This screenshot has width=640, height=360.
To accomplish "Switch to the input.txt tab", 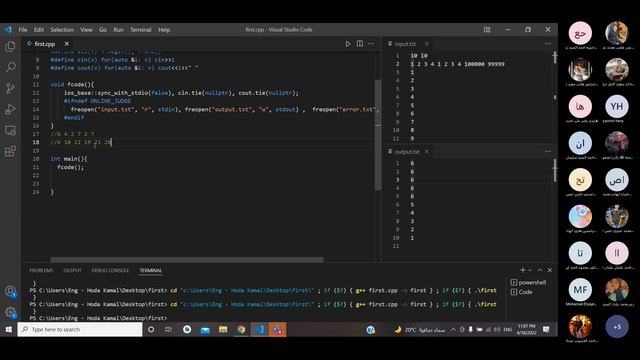I will click(405, 44).
